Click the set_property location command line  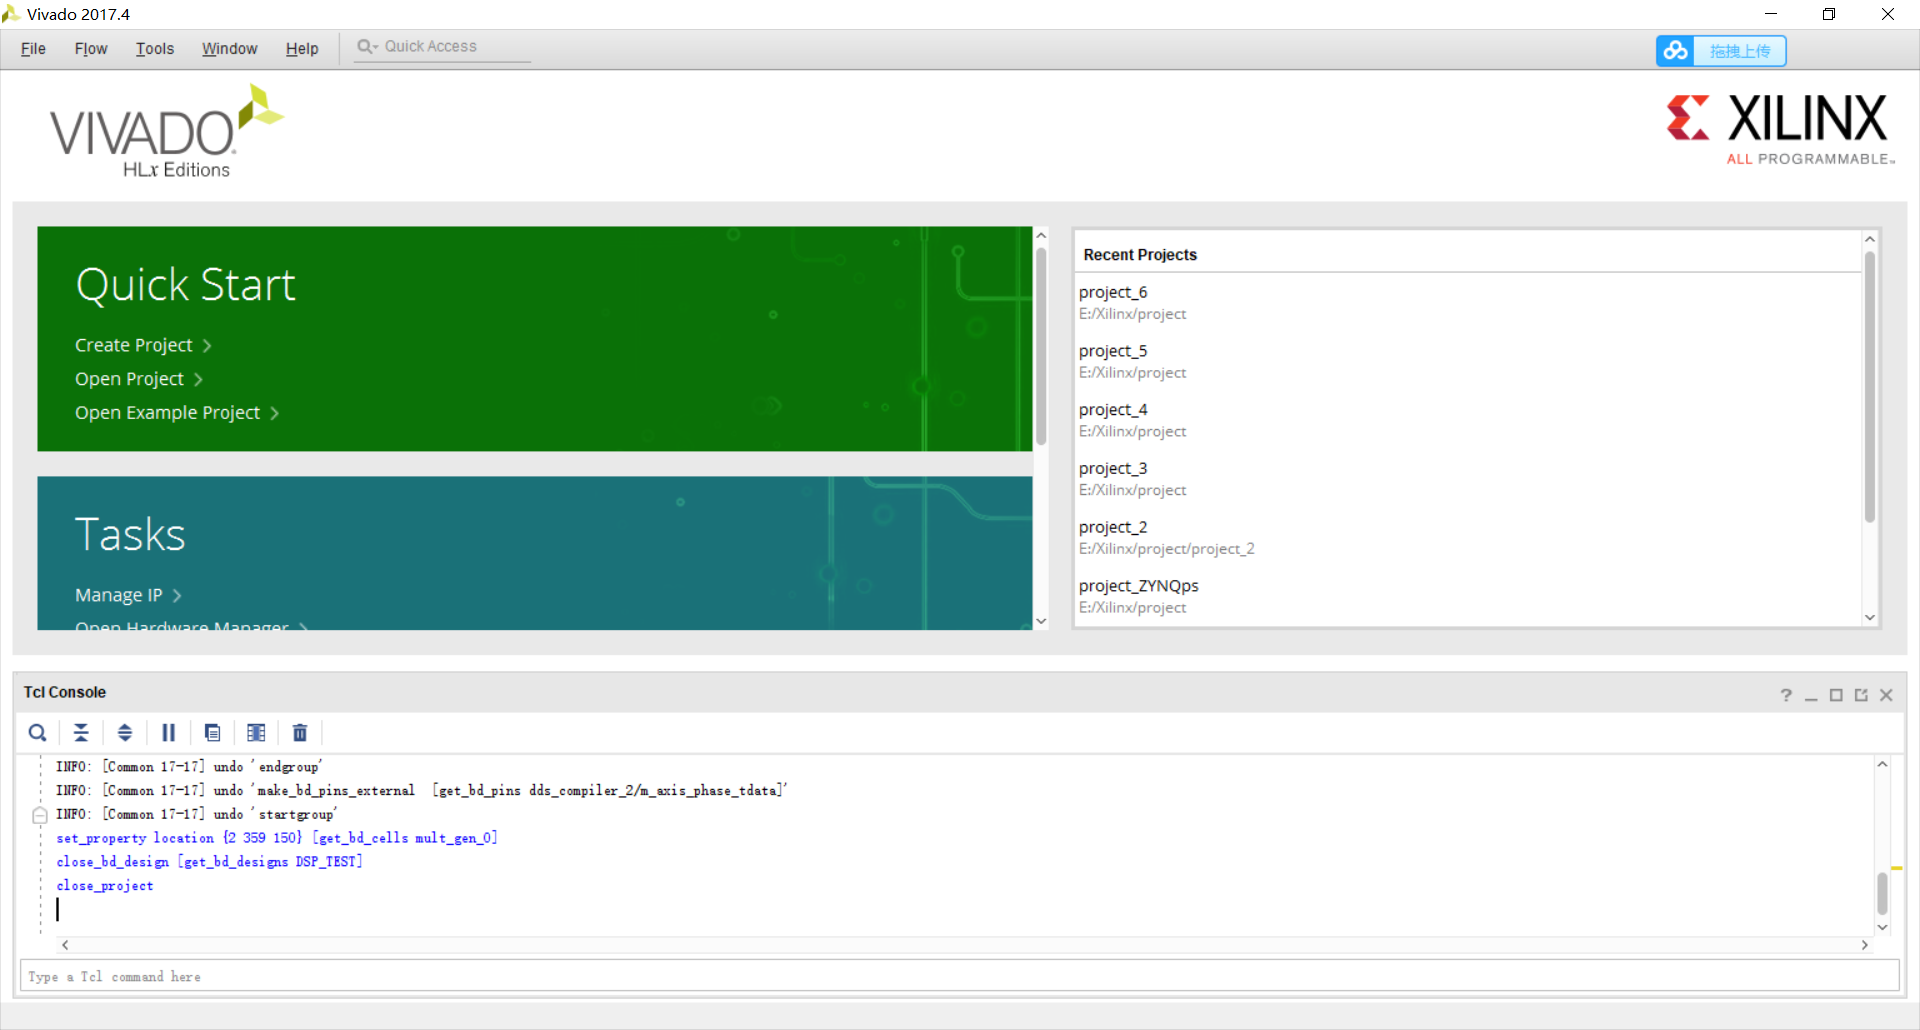pyautogui.click(x=277, y=838)
